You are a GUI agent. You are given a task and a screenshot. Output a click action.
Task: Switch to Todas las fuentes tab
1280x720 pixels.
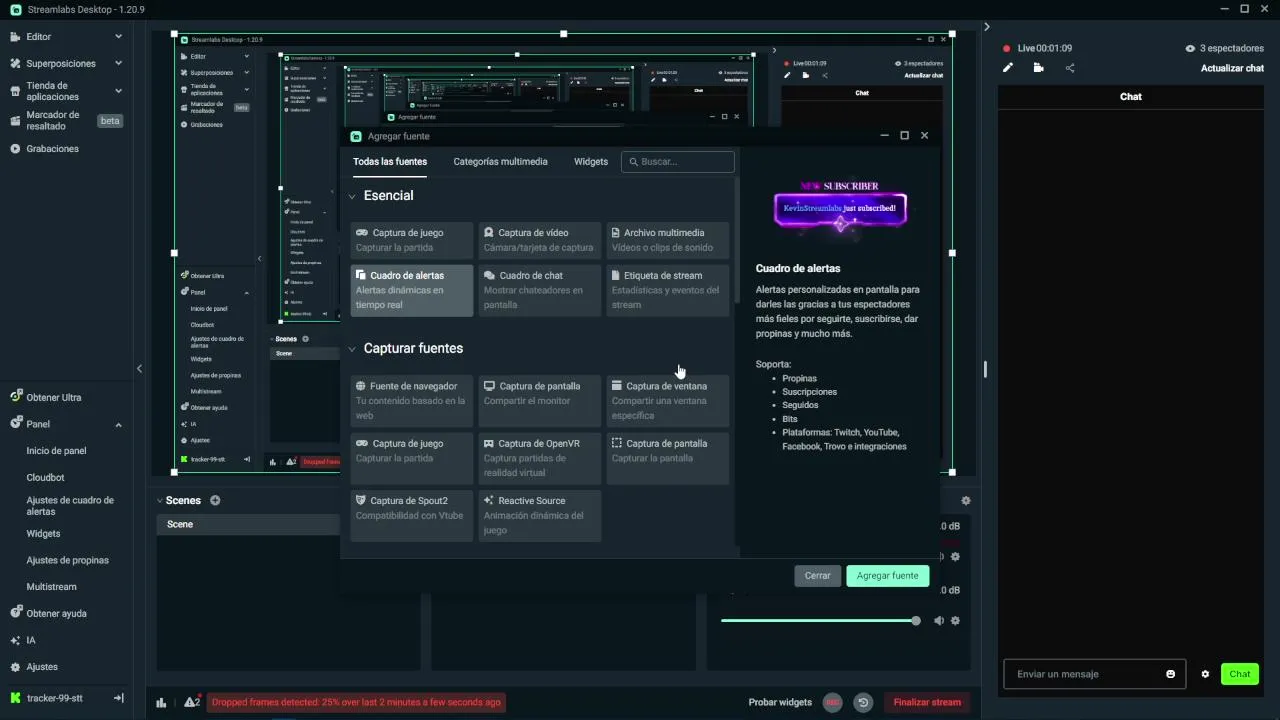pyautogui.click(x=390, y=162)
